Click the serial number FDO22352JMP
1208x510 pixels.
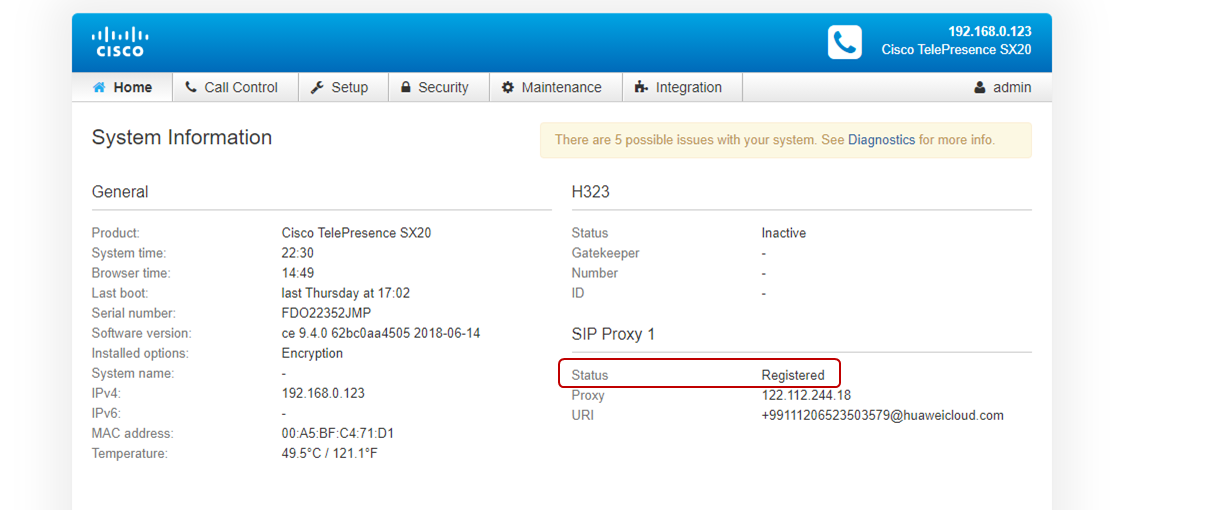pos(326,313)
